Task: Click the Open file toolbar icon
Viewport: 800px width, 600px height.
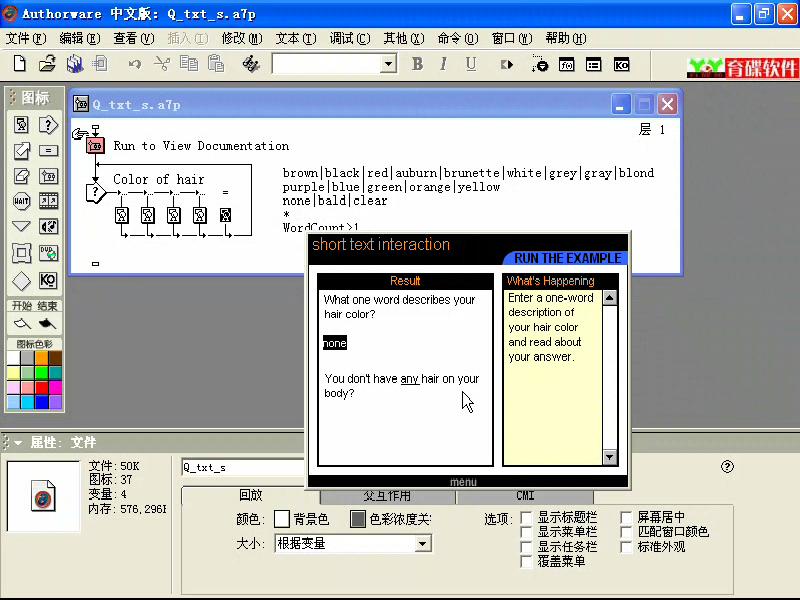Action: click(x=47, y=64)
